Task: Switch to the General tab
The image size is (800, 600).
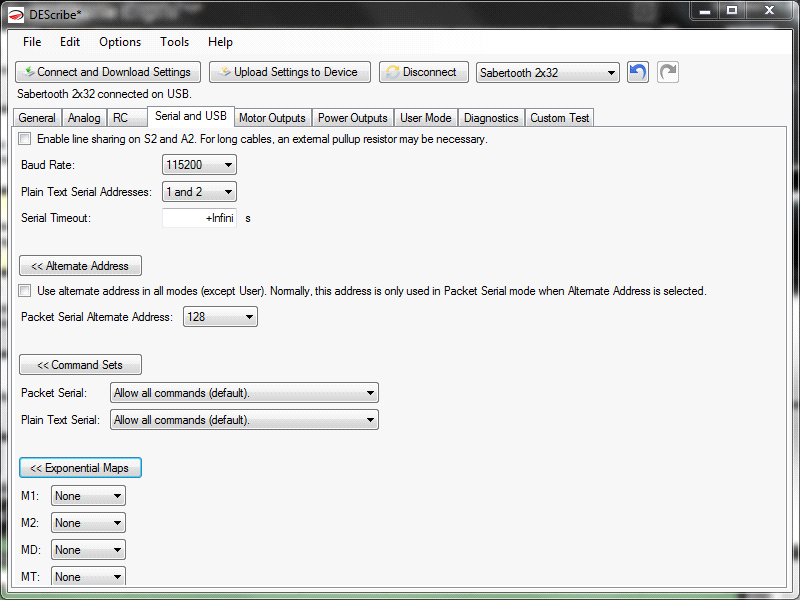Action: (x=37, y=118)
